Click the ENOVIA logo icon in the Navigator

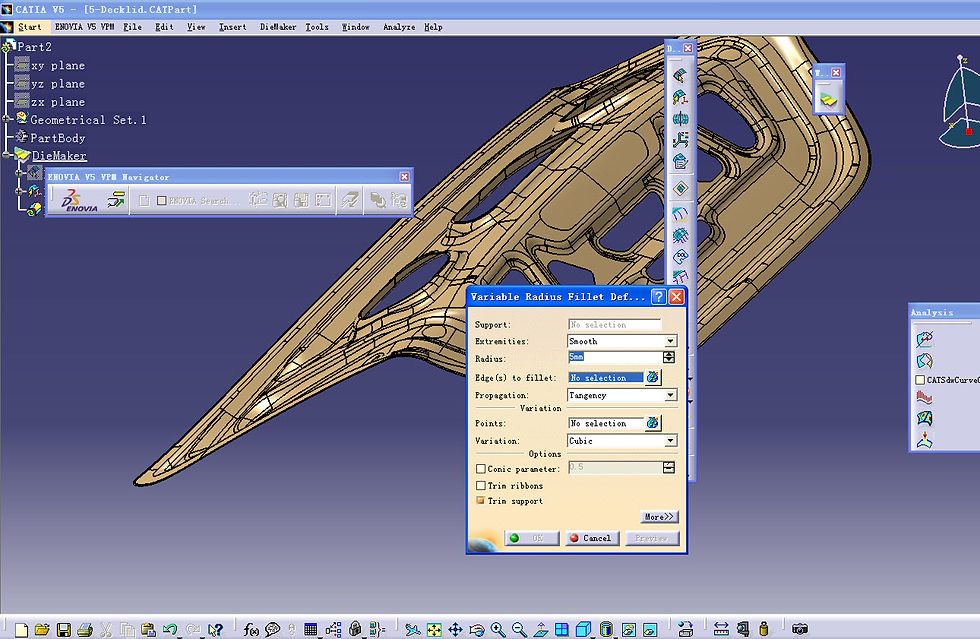coord(79,200)
